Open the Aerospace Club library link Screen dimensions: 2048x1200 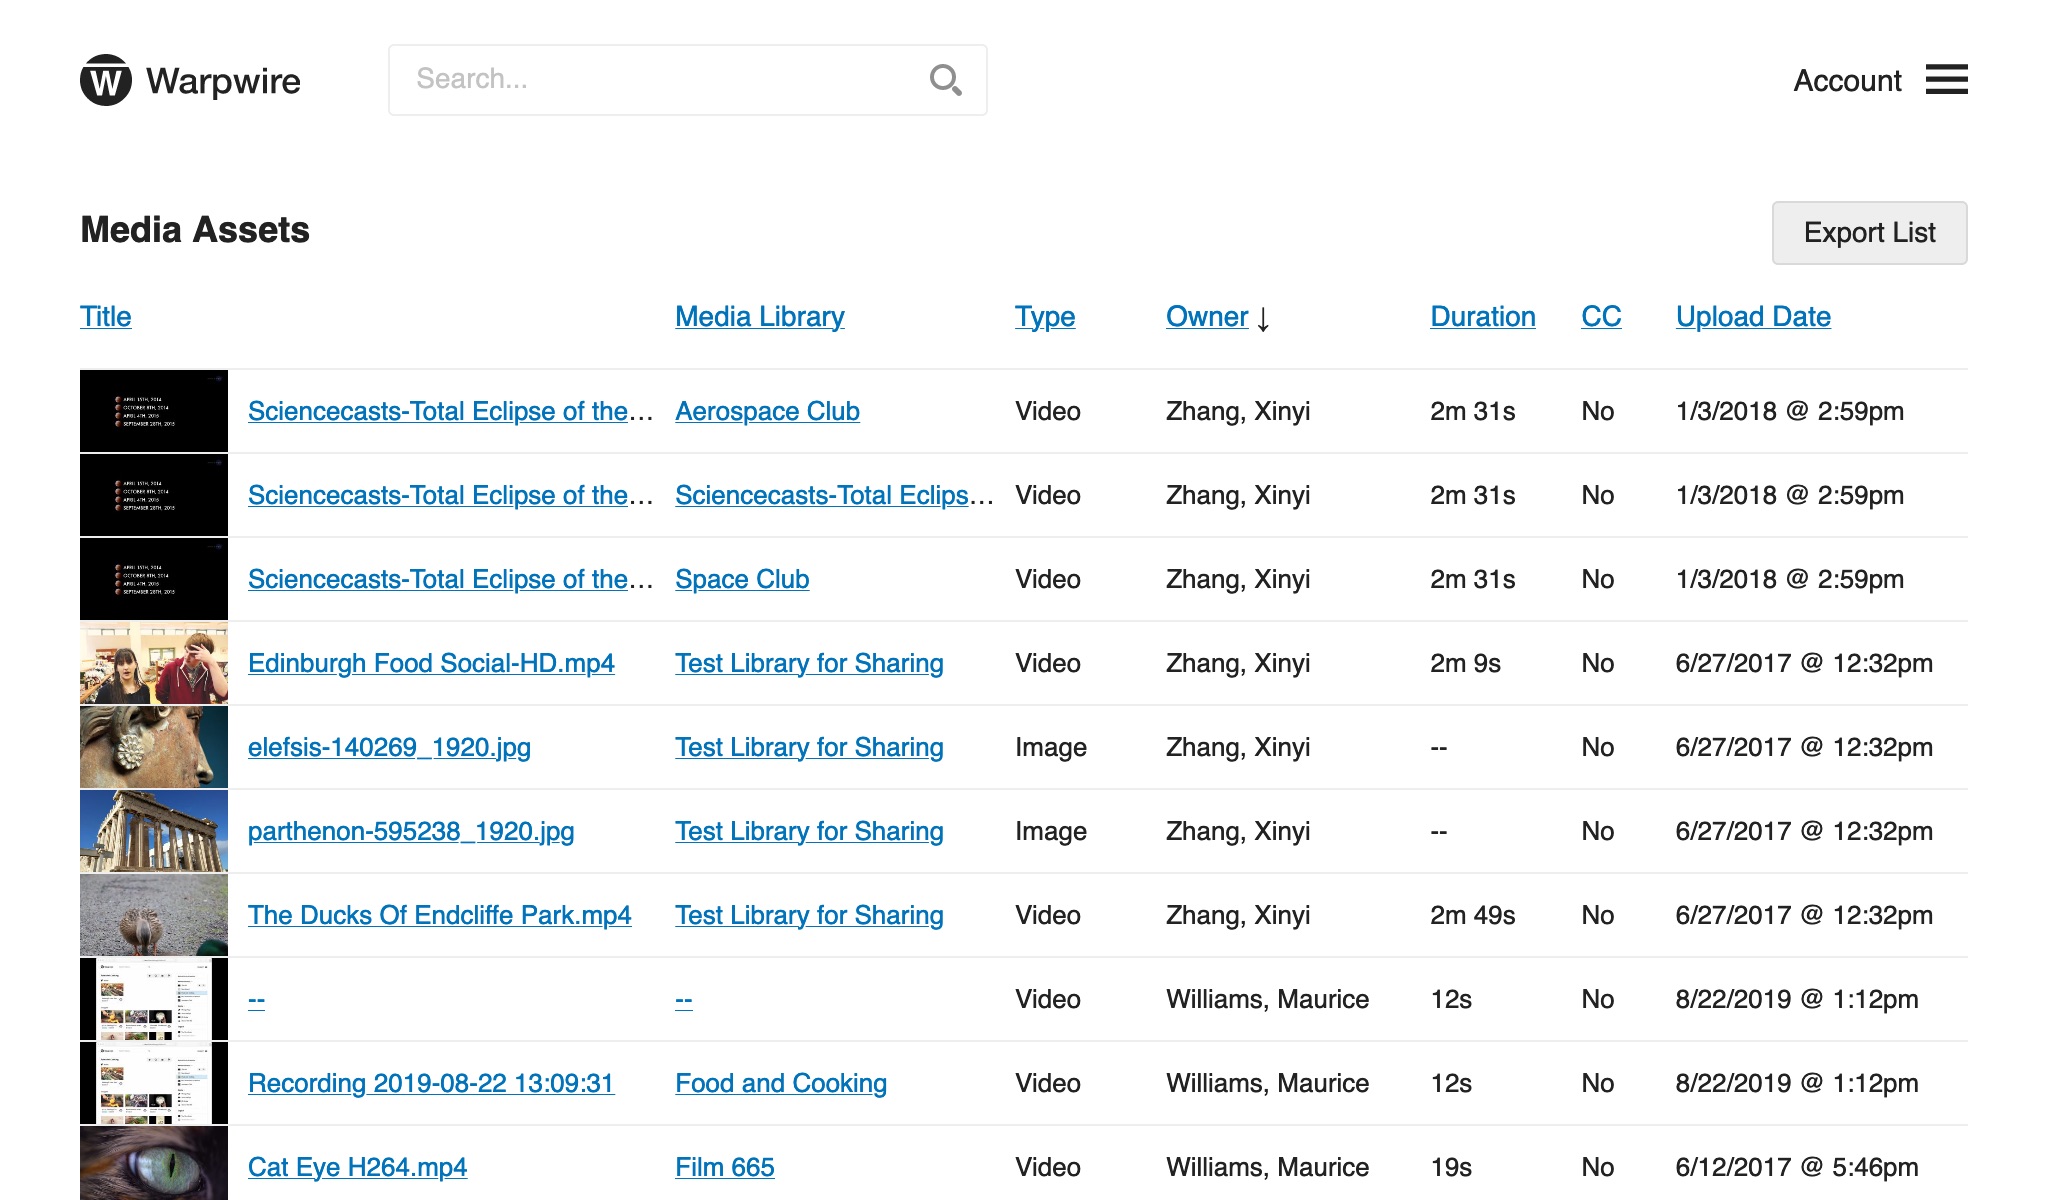(x=767, y=411)
